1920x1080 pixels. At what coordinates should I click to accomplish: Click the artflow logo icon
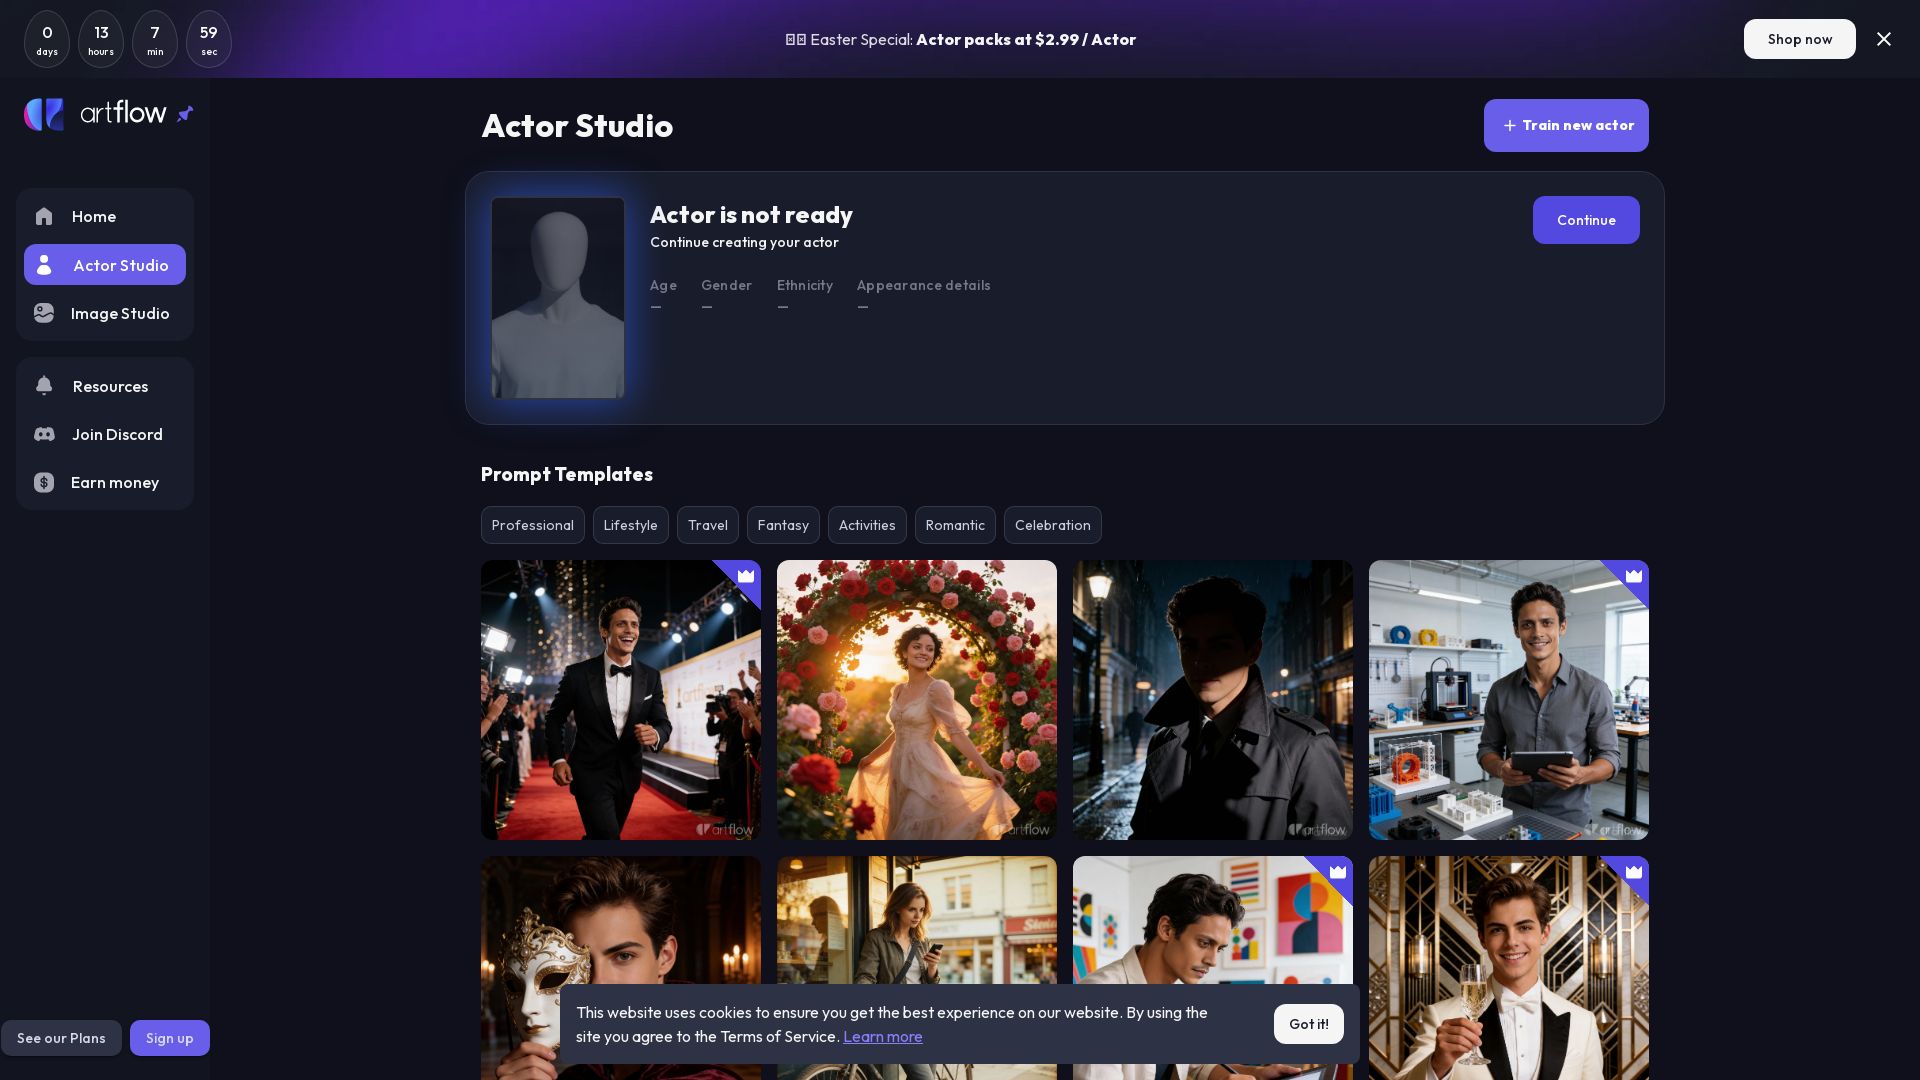[x=44, y=114]
